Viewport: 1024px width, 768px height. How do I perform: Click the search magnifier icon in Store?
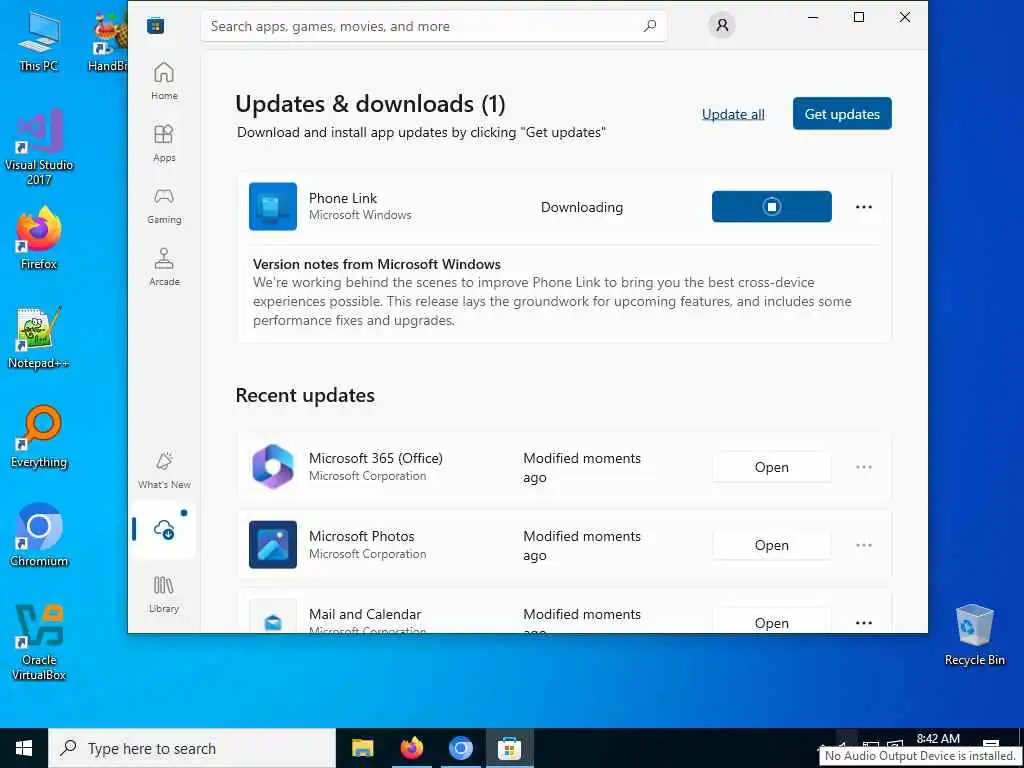tap(650, 25)
